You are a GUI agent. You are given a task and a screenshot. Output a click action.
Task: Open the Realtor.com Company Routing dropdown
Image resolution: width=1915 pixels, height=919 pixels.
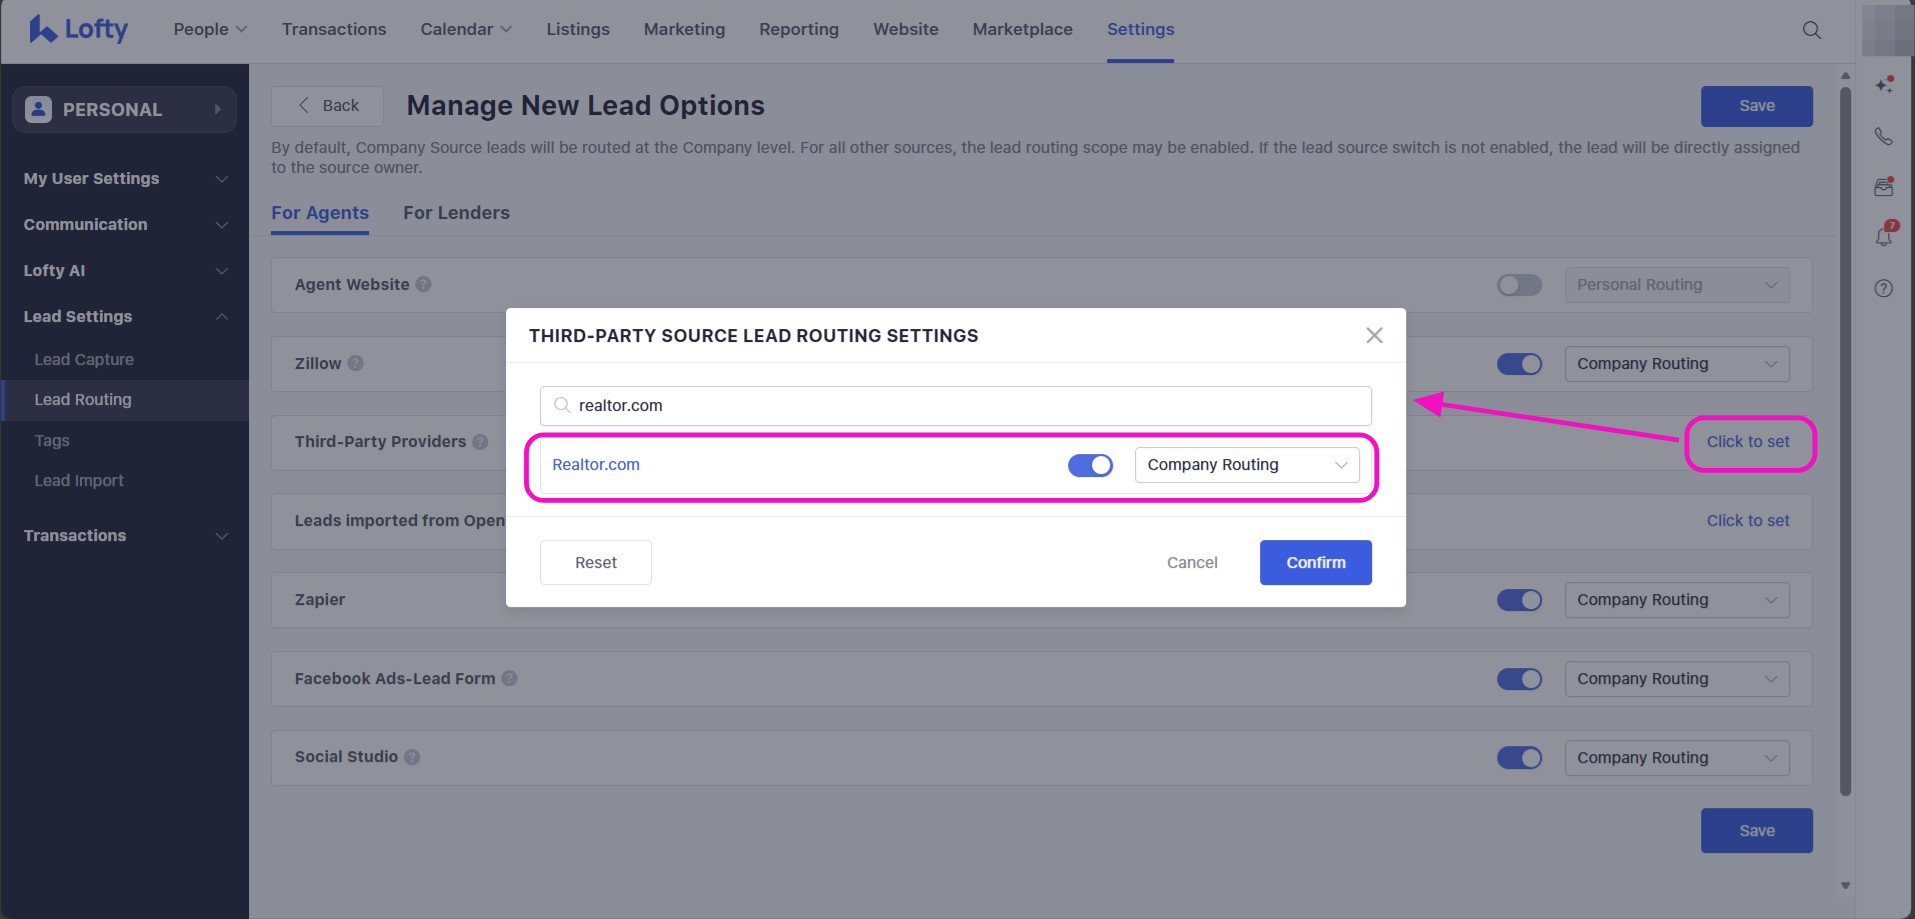[x=1246, y=465]
